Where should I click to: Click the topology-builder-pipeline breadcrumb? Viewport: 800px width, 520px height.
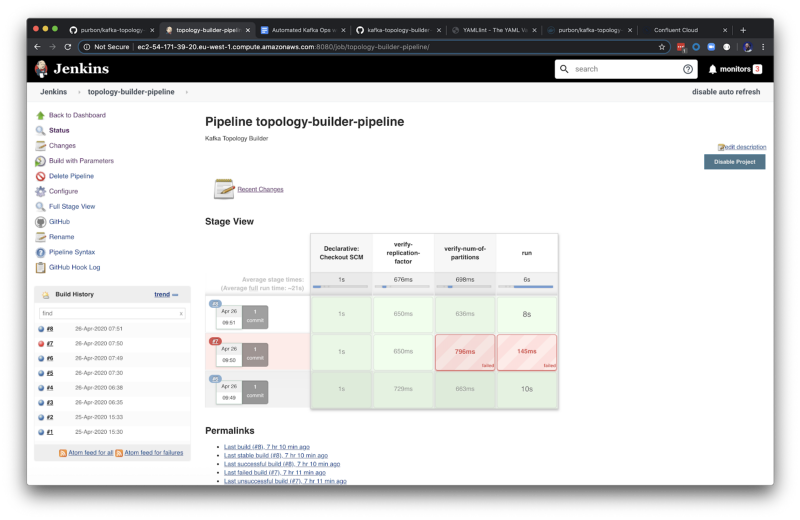[131, 92]
